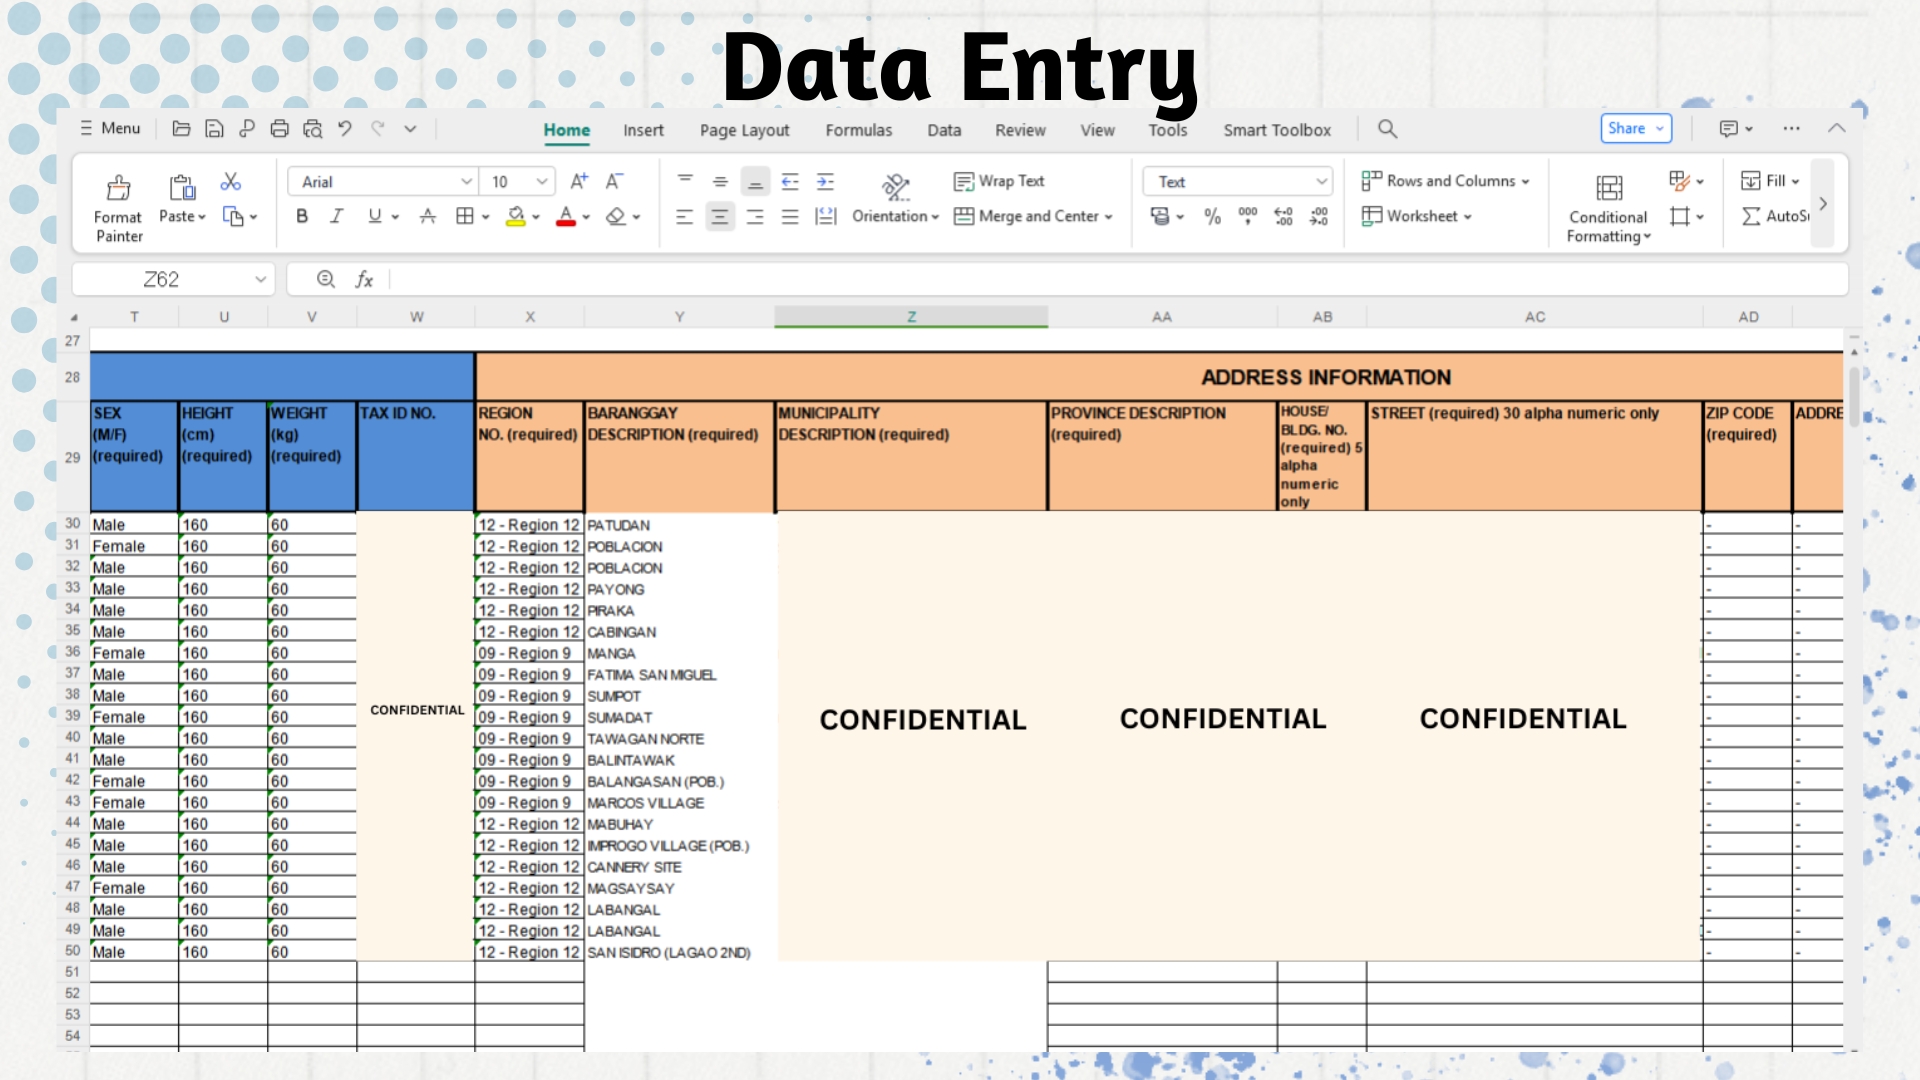
Task: Click the Percent style icon
Action: pyautogui.click(x=1213, y=216)
